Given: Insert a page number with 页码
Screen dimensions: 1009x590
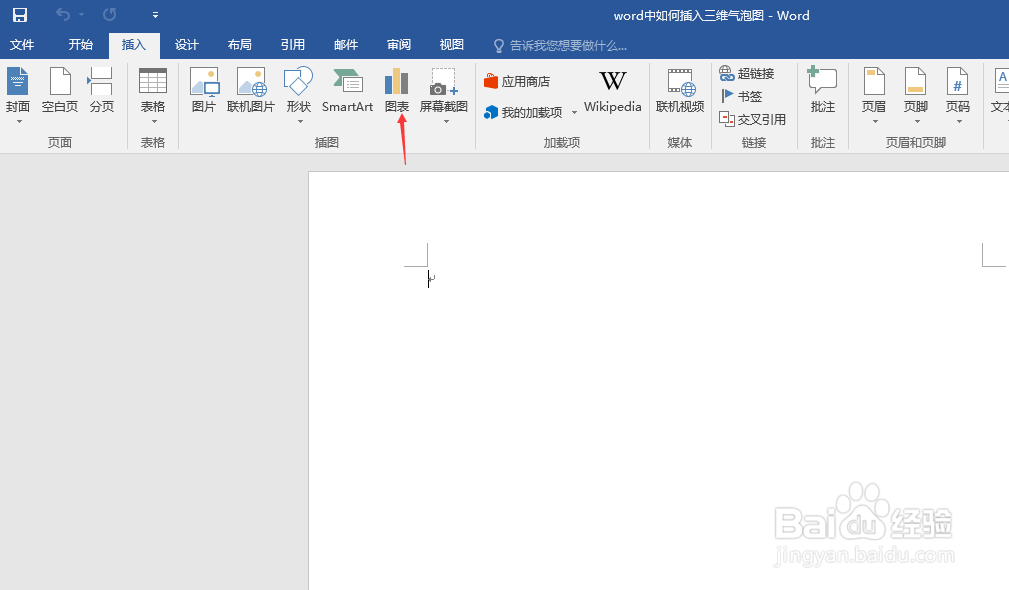Looking at the screenshot, I should pos(956,95).
